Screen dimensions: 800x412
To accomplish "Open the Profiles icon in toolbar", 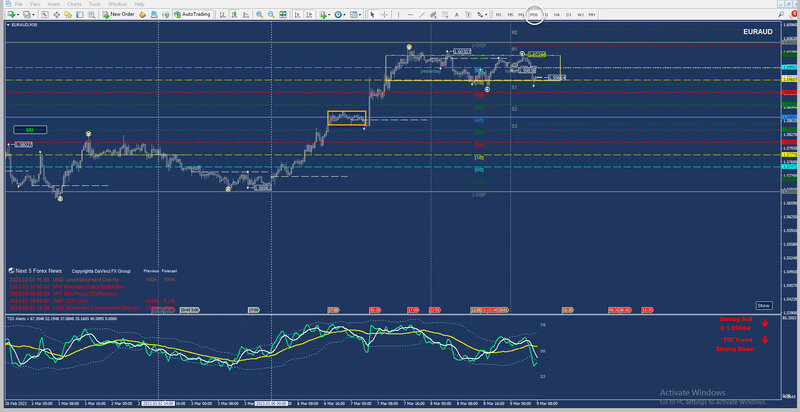I will coord(26,14).
